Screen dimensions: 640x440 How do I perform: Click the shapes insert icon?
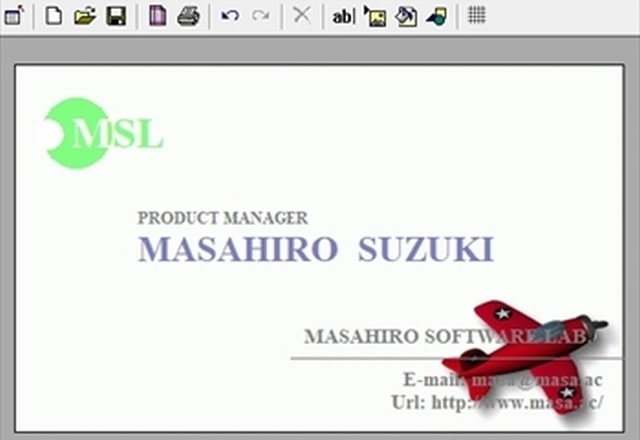[436, 16]
